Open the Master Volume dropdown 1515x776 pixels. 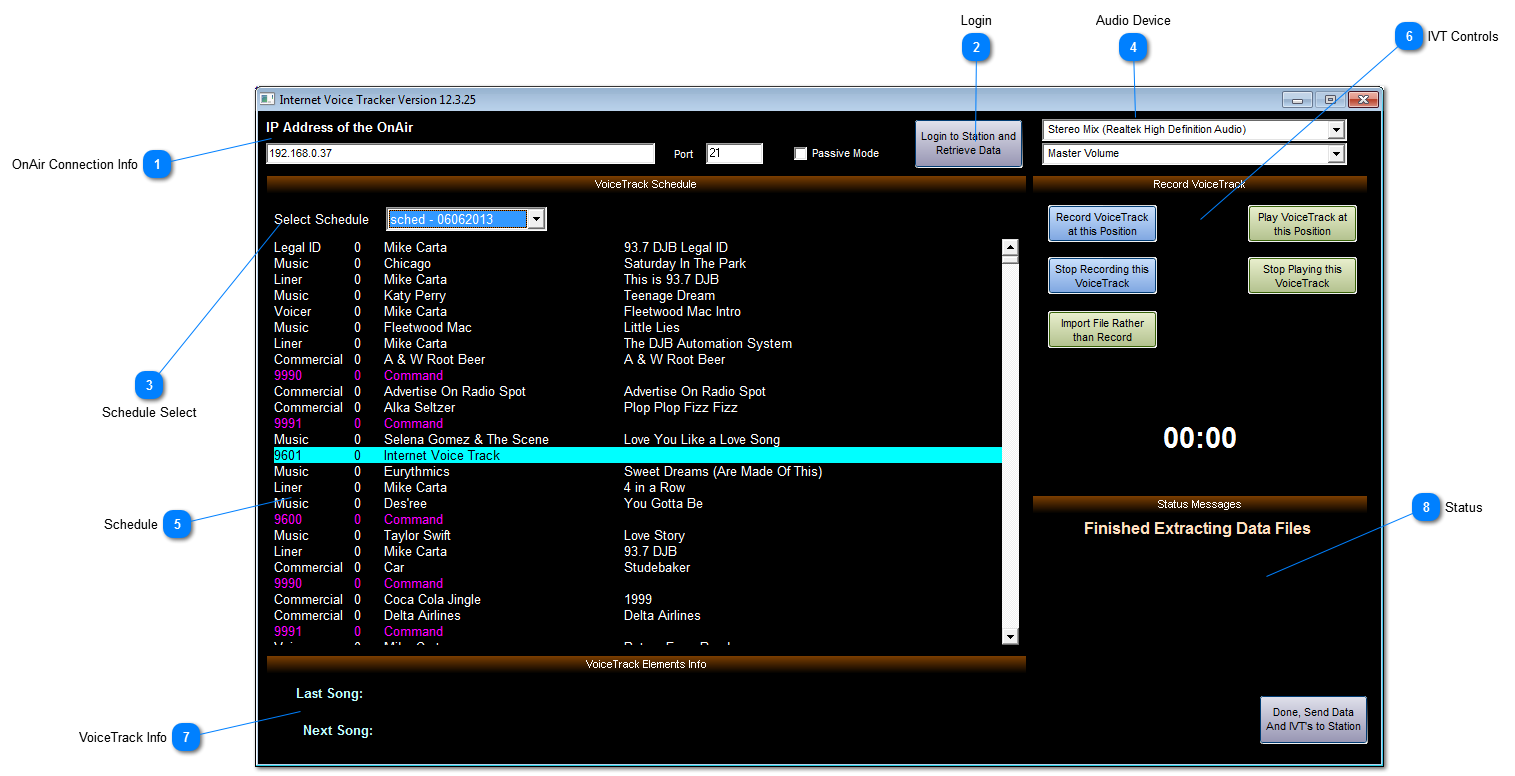pyautogui.click(x=1335, y=154)
